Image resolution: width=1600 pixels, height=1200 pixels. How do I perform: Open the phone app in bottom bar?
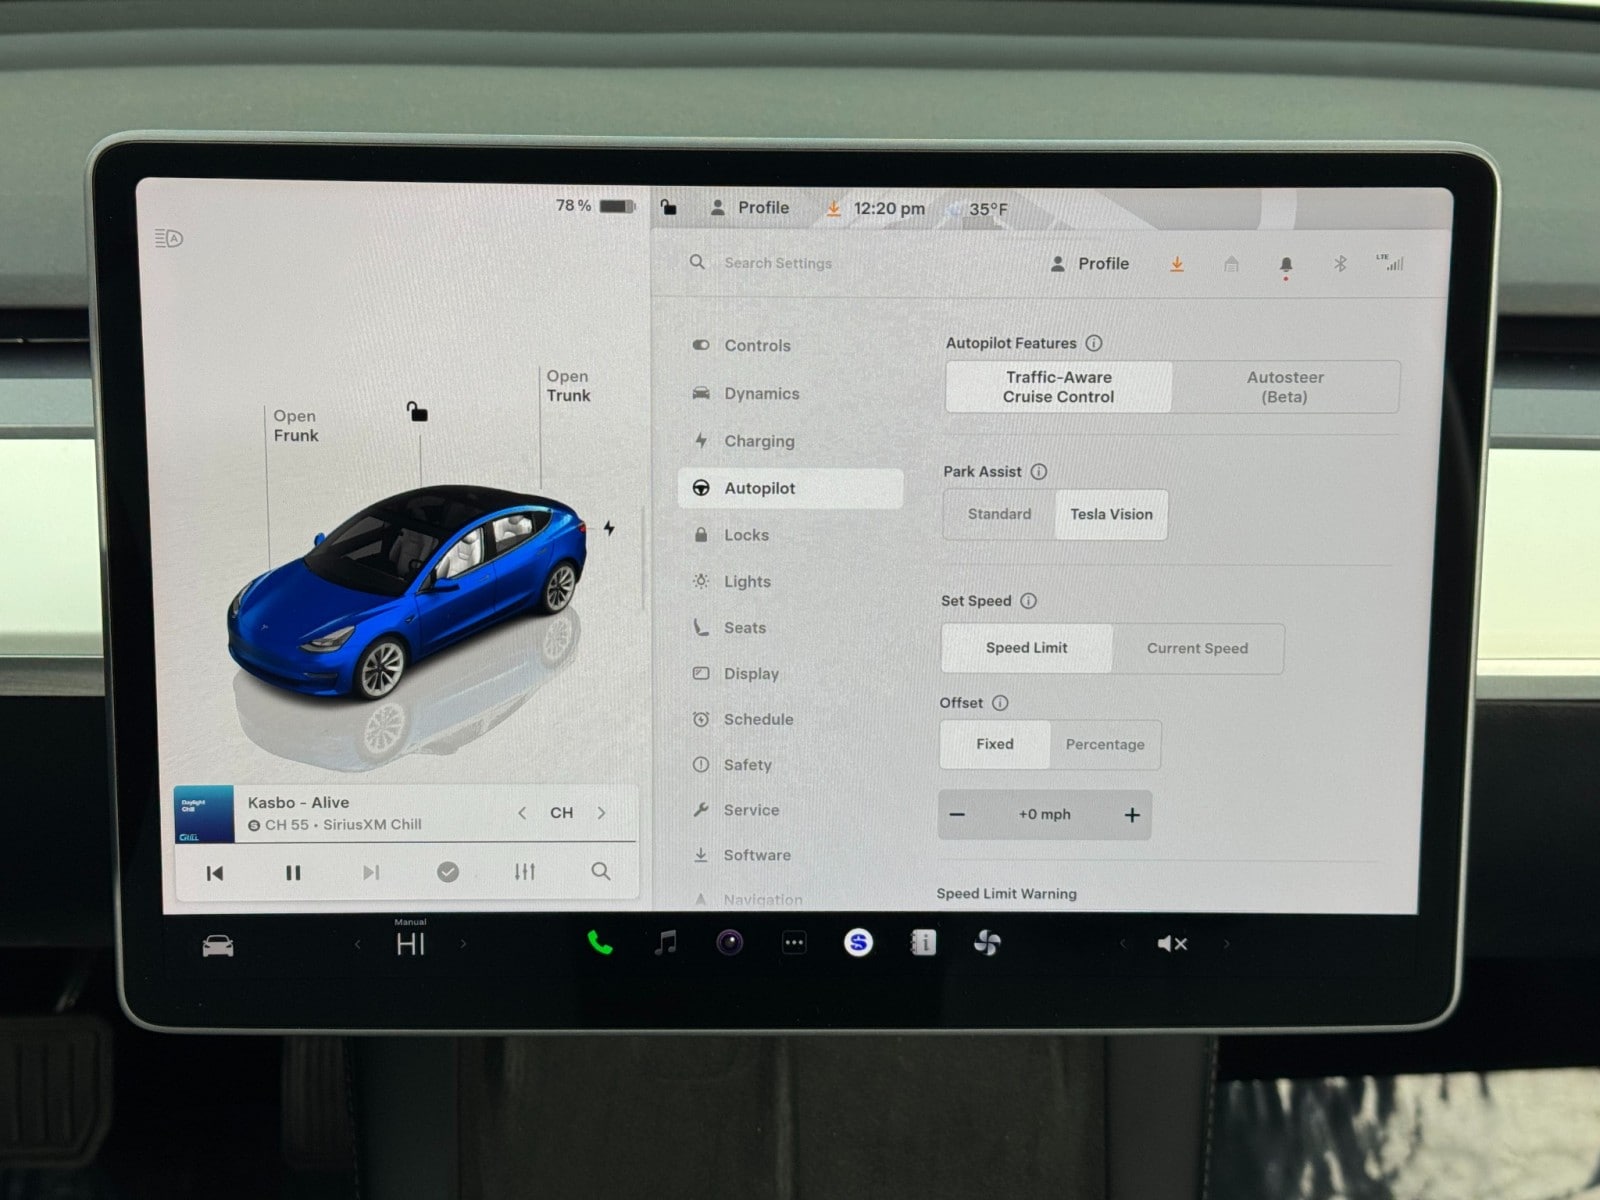pos(599,943)
